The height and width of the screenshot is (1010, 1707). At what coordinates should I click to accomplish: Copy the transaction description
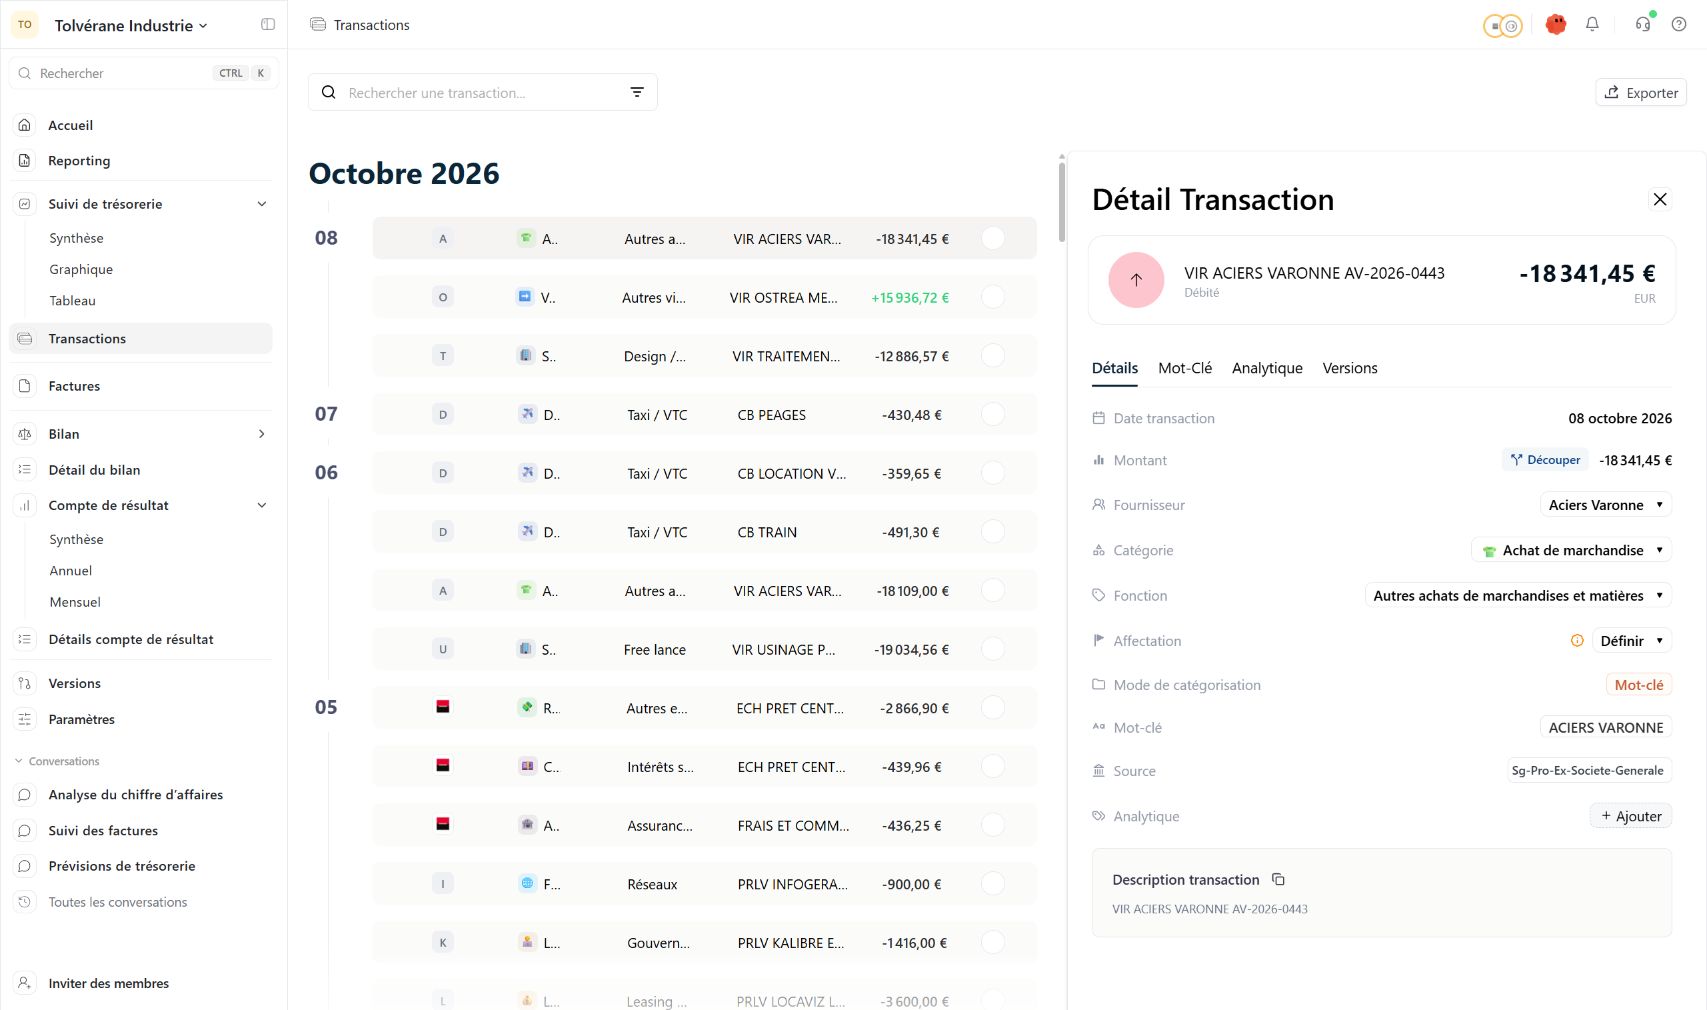click(1278, 880)
